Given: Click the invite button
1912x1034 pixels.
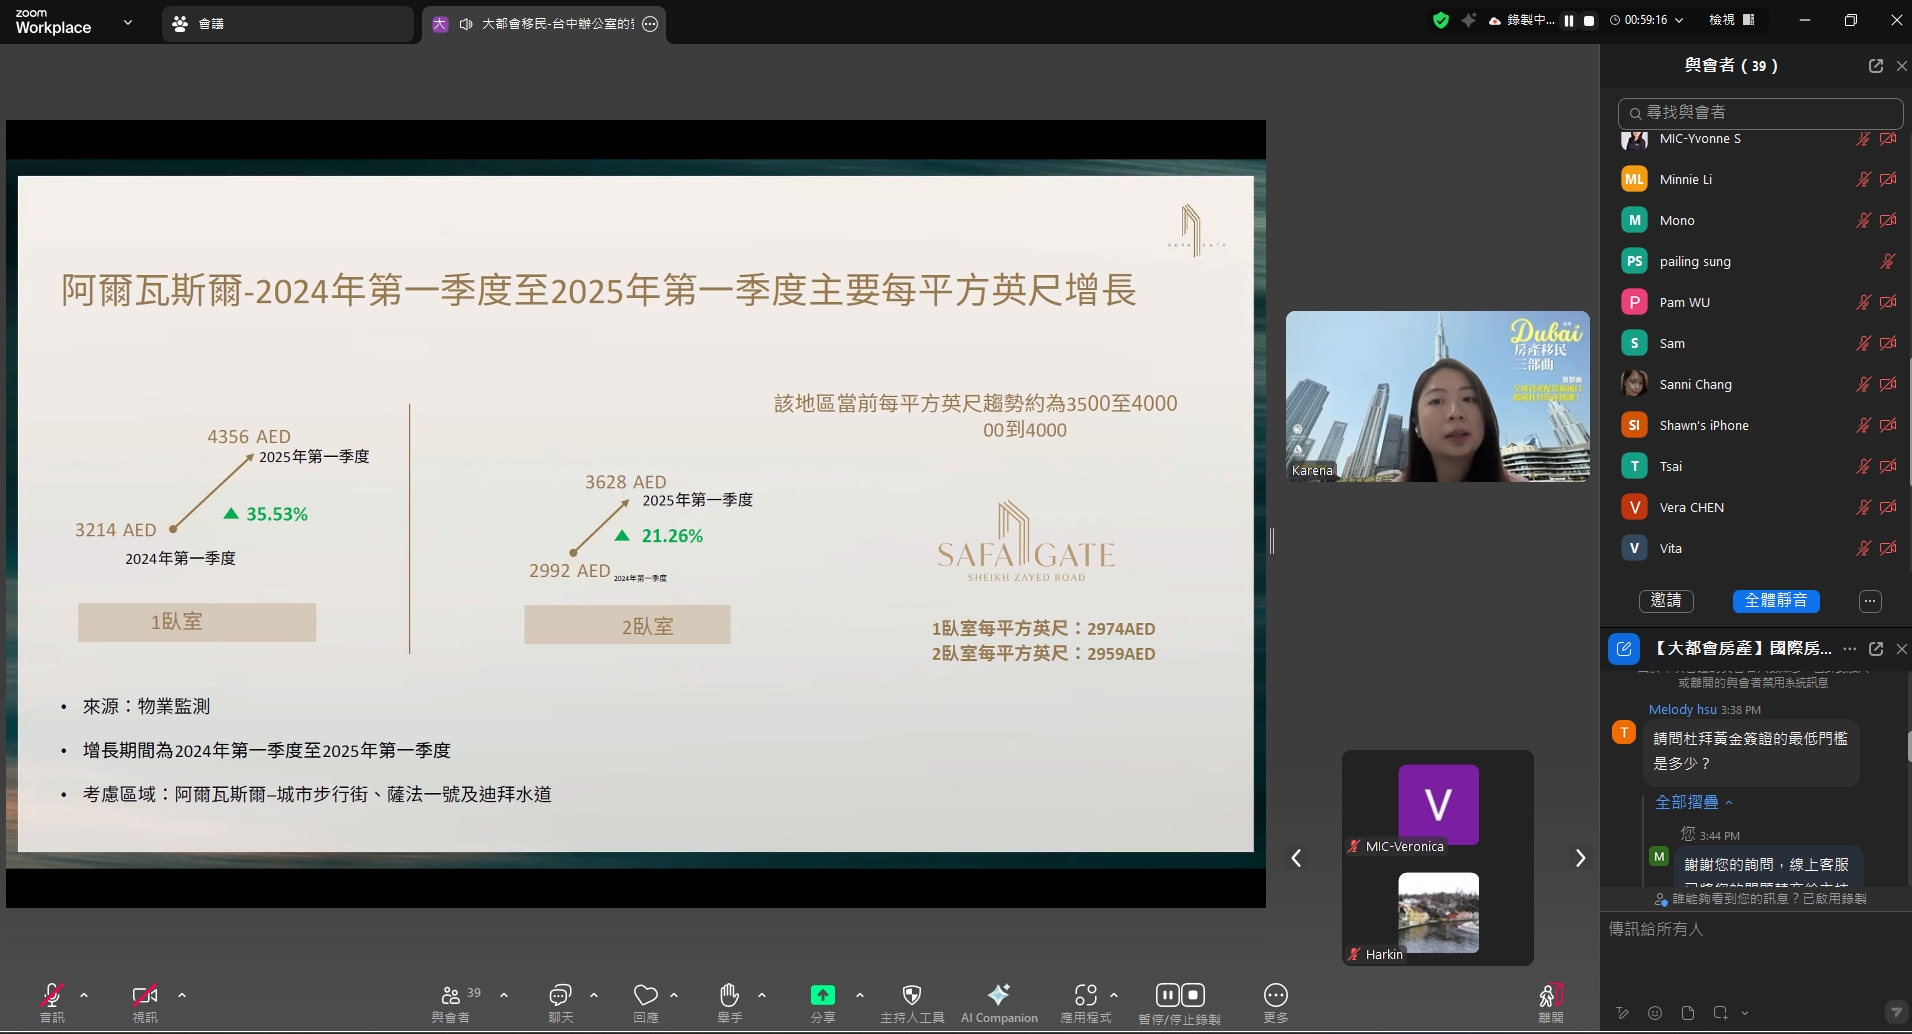Looking at the screenshot, I should [x=1665, y=601].
